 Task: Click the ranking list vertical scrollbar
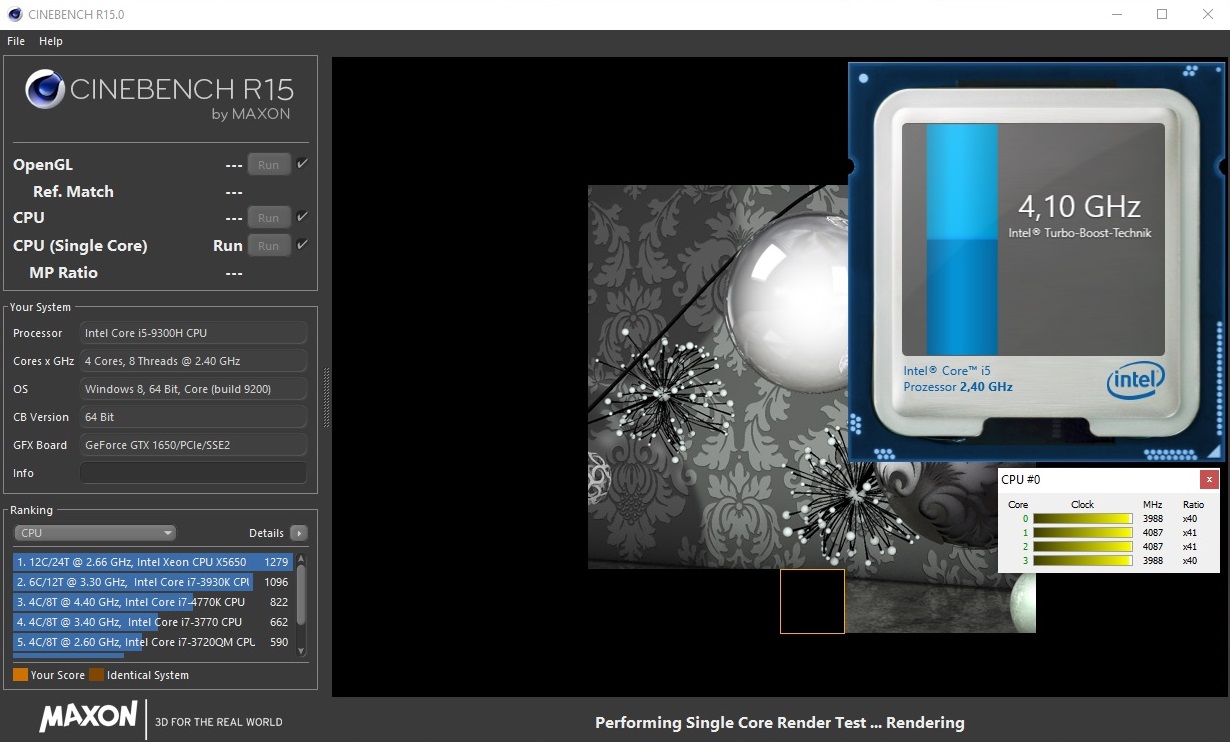302,595
